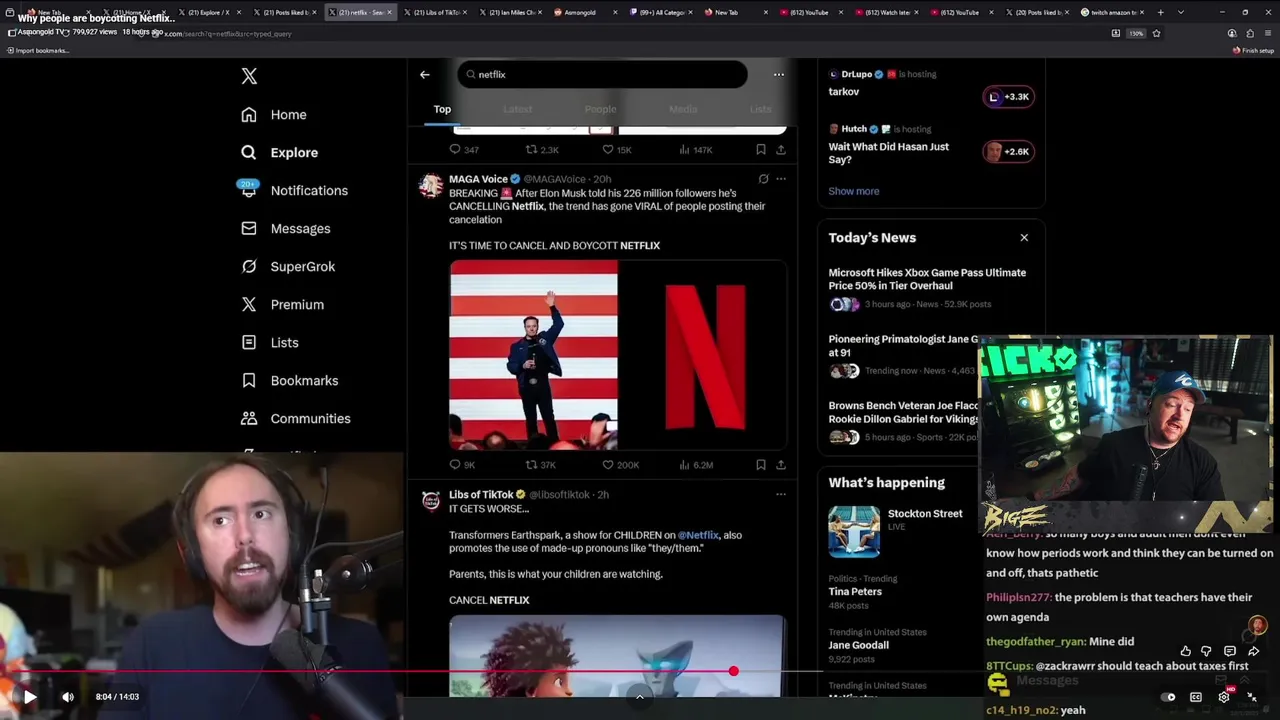This screenshot has height=720, width=1280.
Task: Open Libs of TikTok profile avatar
Action: pyautogui.click(x=431, y=500)
